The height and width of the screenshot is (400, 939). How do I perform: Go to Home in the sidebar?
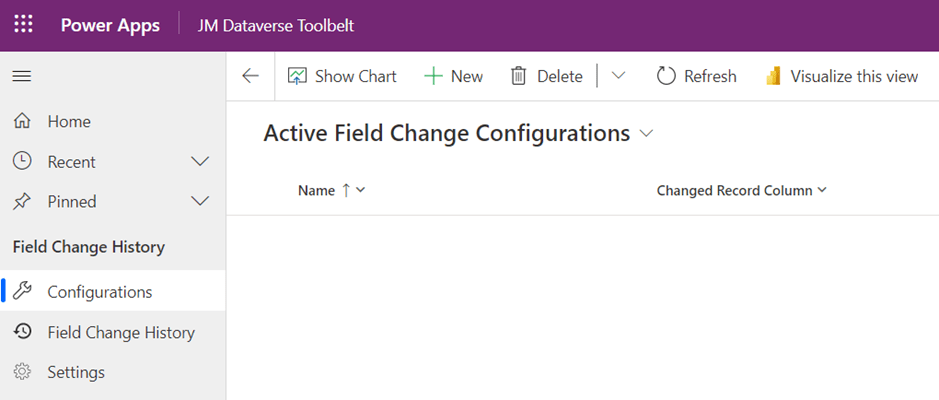point(68,122)
